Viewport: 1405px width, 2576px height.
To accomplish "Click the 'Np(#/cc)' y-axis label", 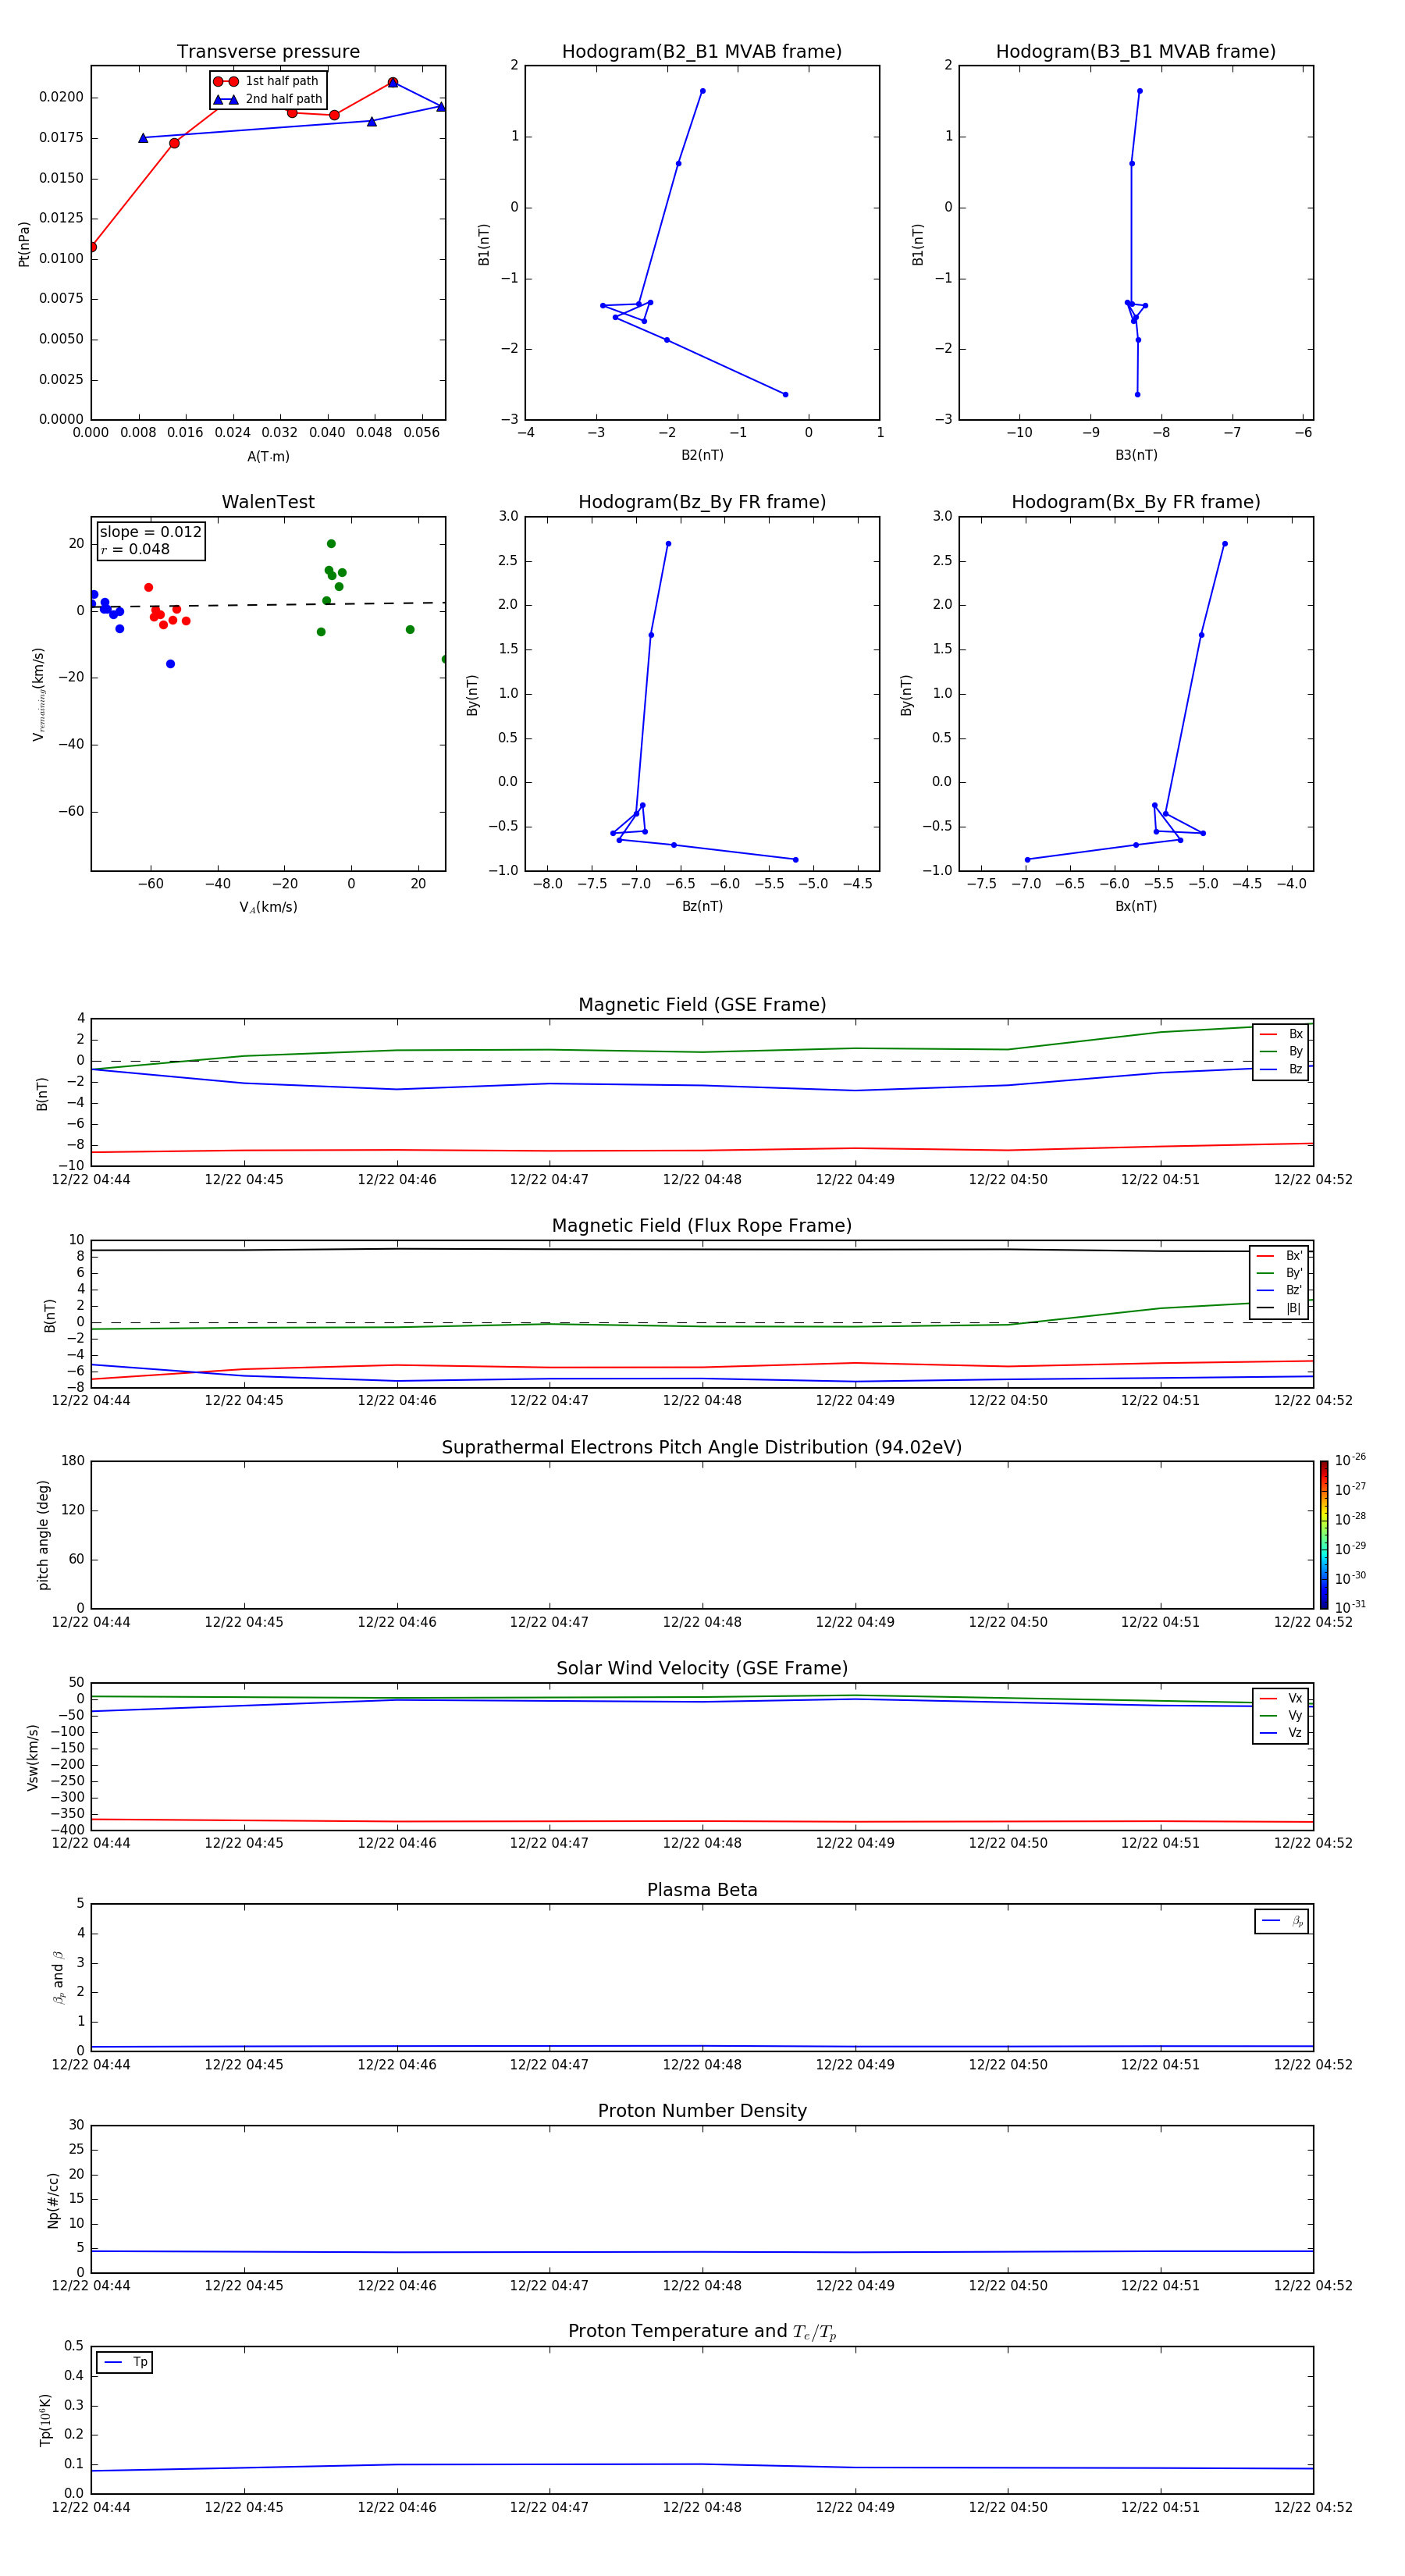I will (53, 2199).
